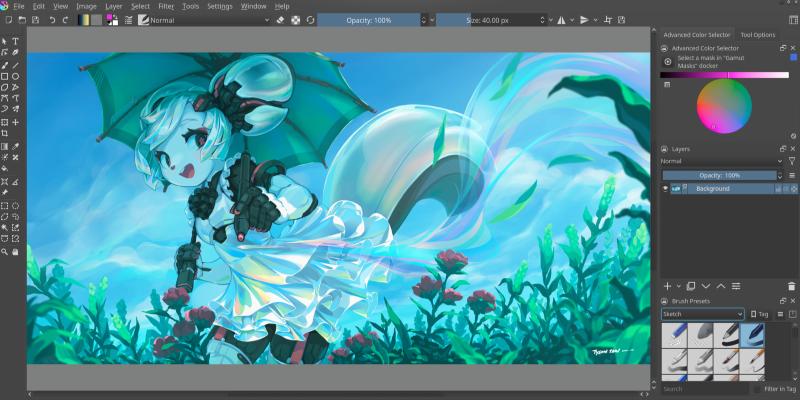Hide the Background layer with eye icon
This screenshot has width=800, height=400.
(666, 188)
